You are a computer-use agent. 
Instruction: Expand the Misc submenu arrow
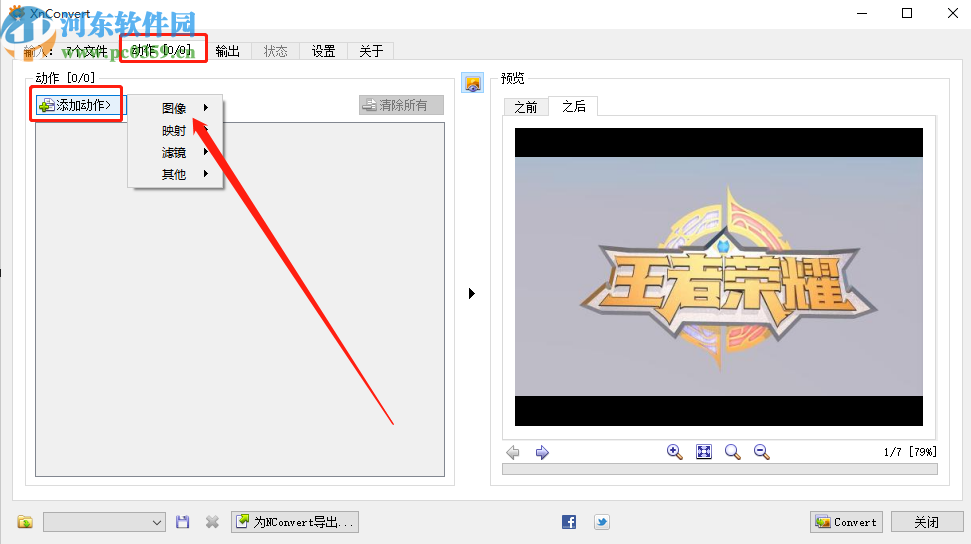click(206, 174)
